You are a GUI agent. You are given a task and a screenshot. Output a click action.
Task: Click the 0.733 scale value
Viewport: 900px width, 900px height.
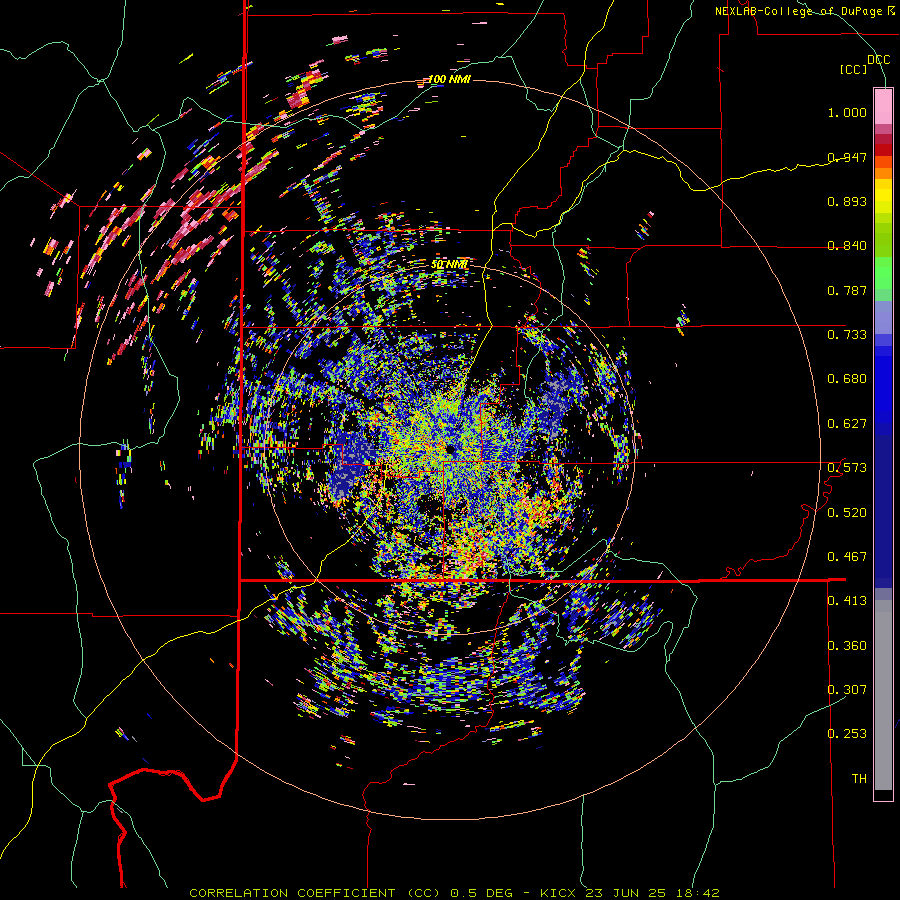tap(847, 335)
